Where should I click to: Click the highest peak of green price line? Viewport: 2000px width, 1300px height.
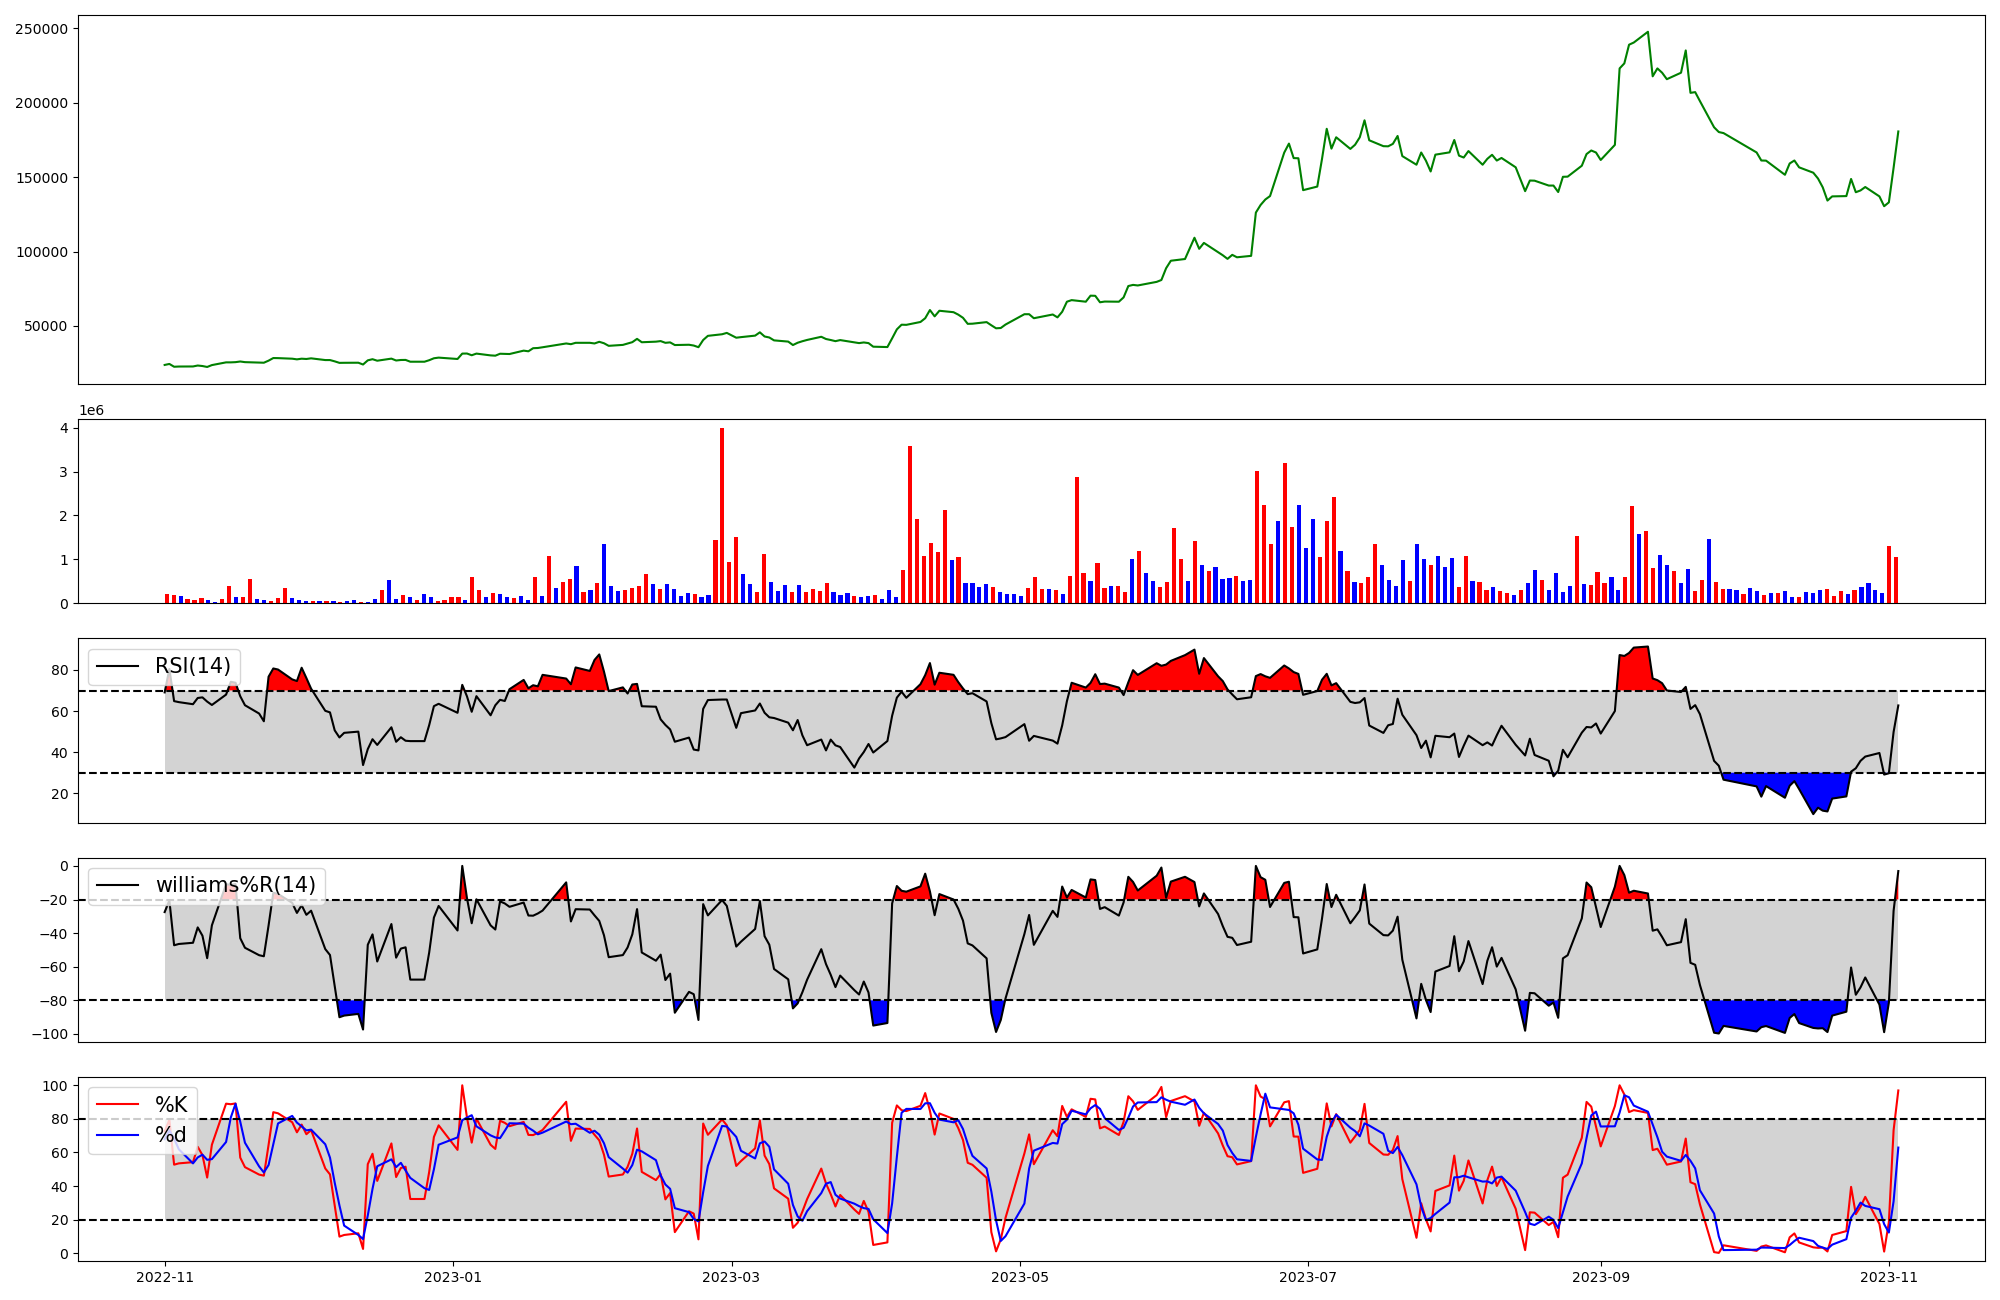pyautogui.click(x=1647, y=33)
